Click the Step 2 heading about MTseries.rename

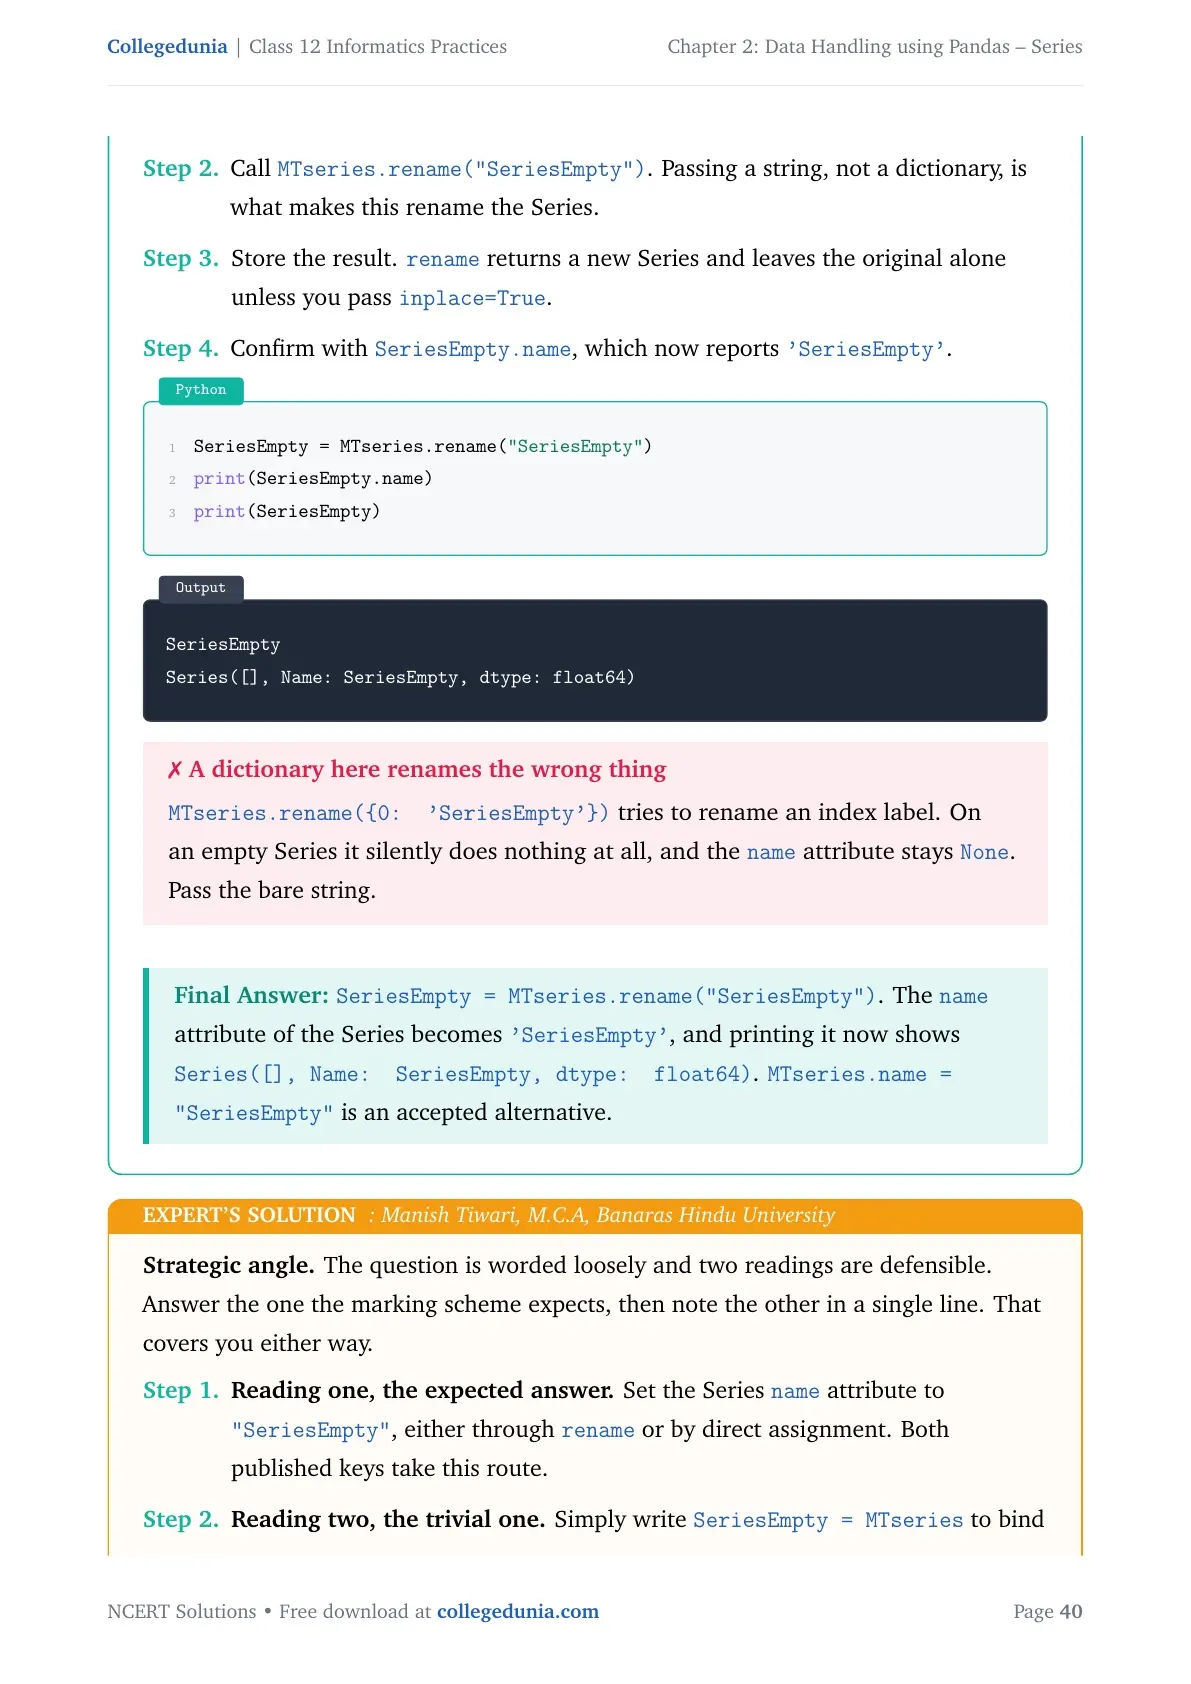pos(181,168)
